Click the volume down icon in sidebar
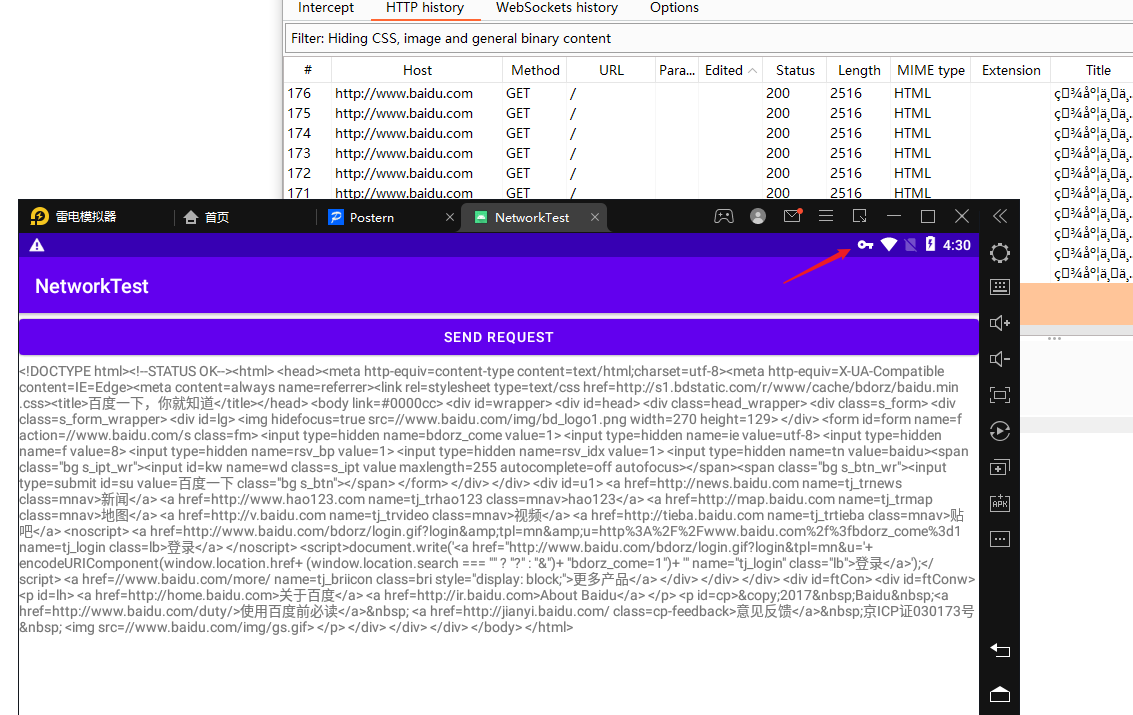This screenshot has height=715, width=1133. [x=999, y=359]
